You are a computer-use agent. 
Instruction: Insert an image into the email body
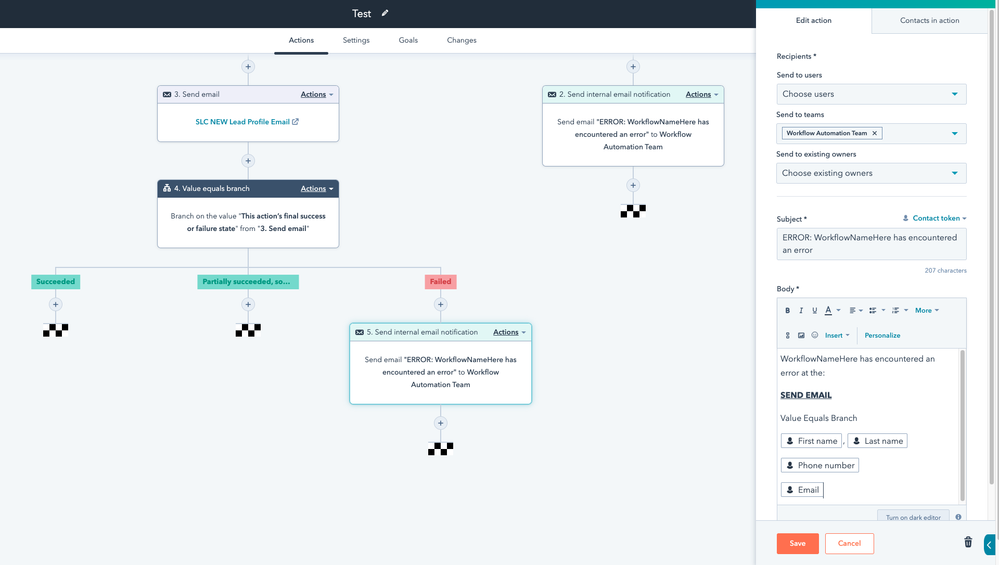801,336
